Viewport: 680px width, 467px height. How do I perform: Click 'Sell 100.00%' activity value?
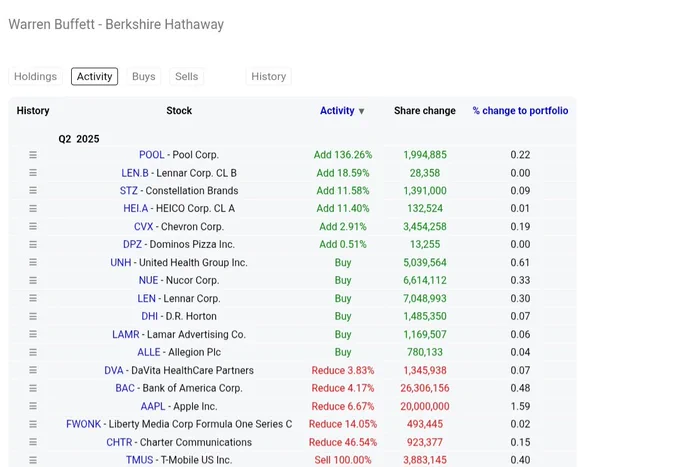pos(343,460)
